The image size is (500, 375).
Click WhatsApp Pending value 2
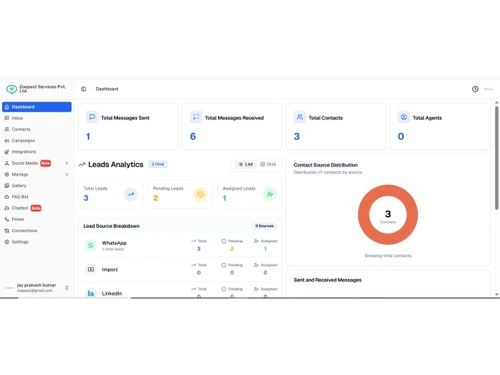click(x=232, y=249)
